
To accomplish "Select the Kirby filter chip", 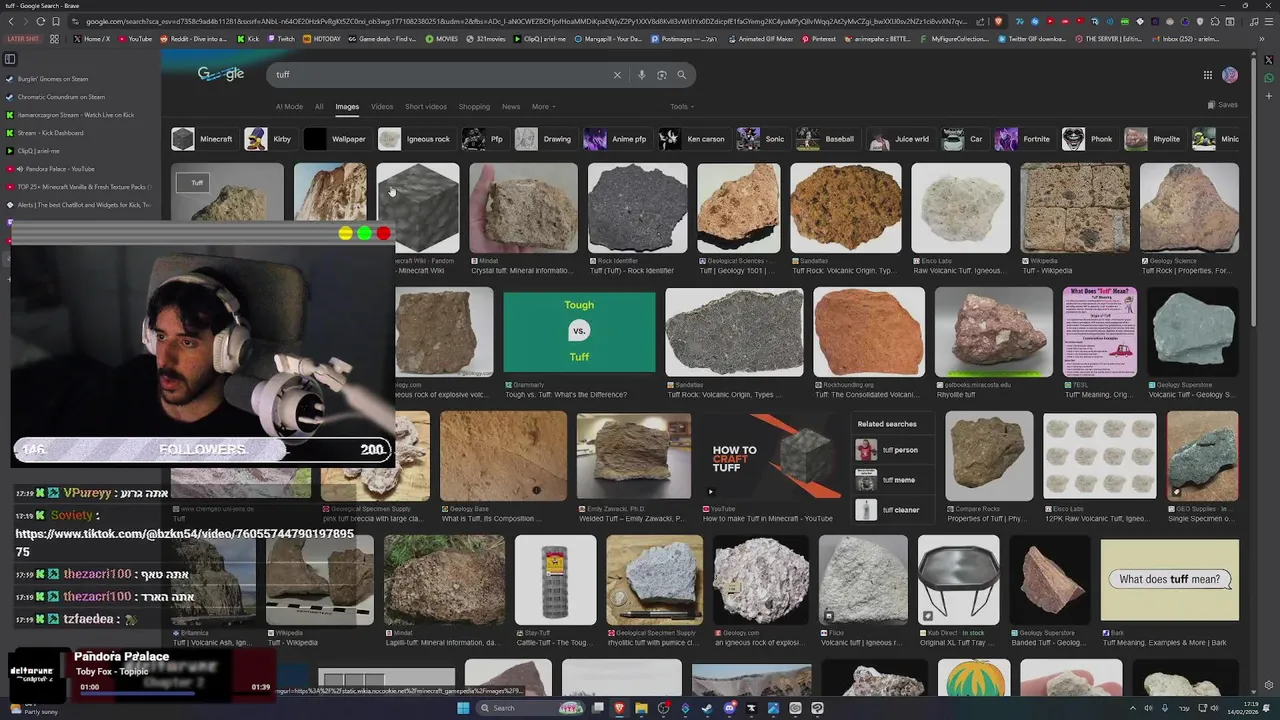I will (x=269, y=139).
